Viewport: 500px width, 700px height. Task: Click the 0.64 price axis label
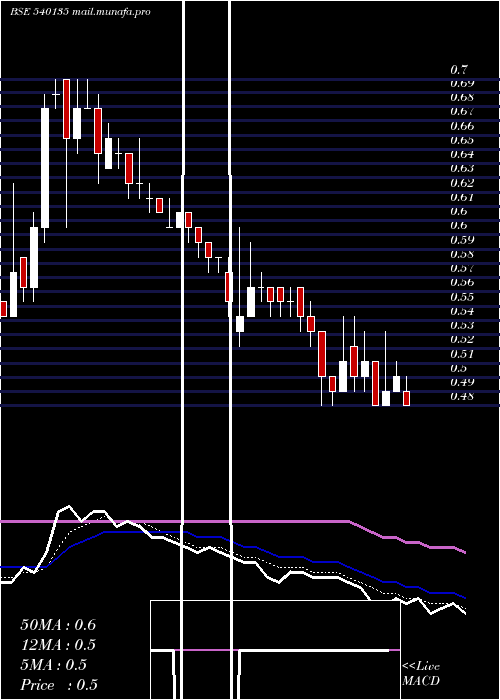coord(462,154)
